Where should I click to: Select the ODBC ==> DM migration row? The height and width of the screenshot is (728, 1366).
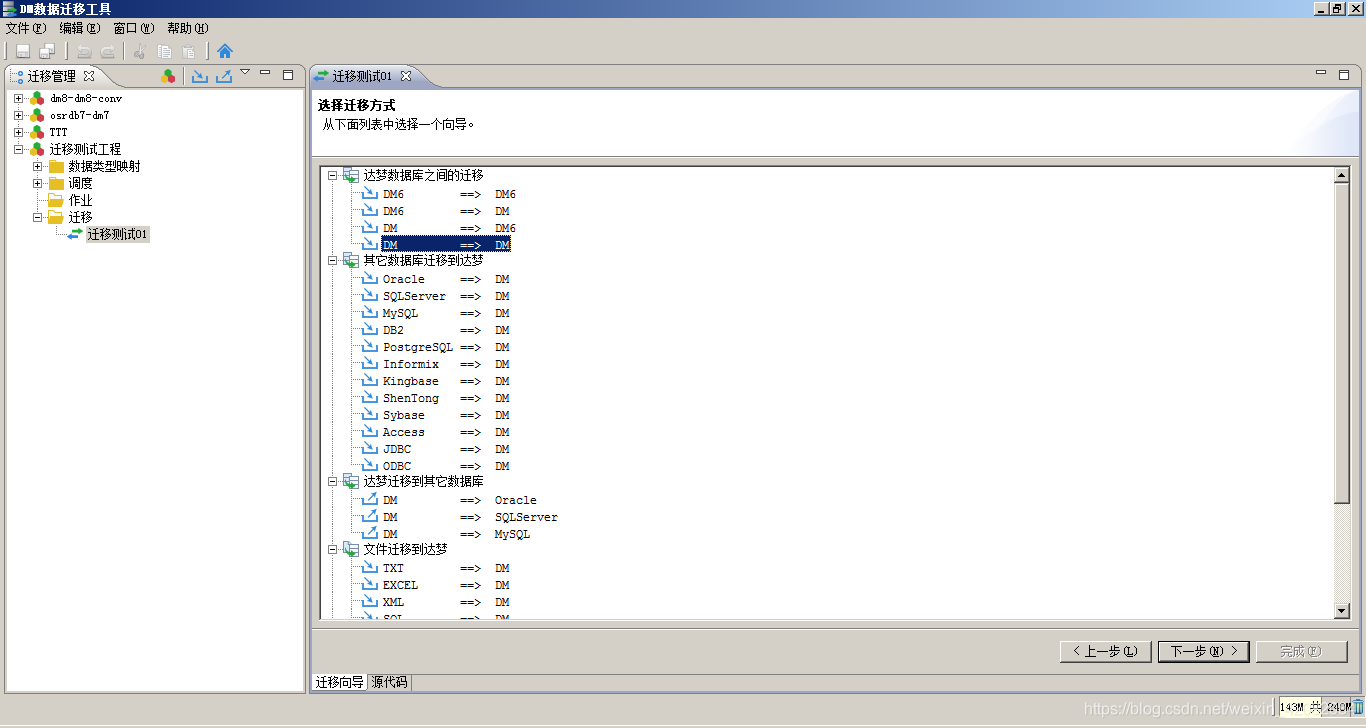[446, 466]
